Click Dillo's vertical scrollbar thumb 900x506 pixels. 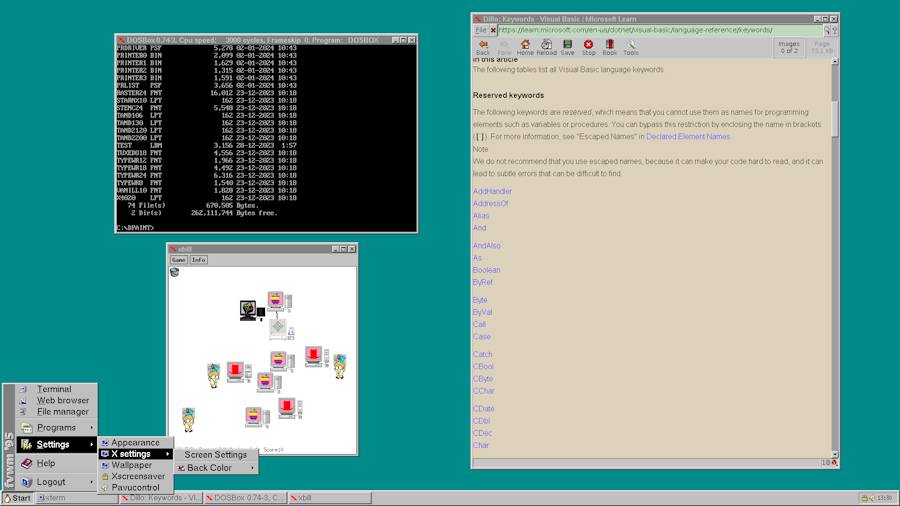[835, 119]
